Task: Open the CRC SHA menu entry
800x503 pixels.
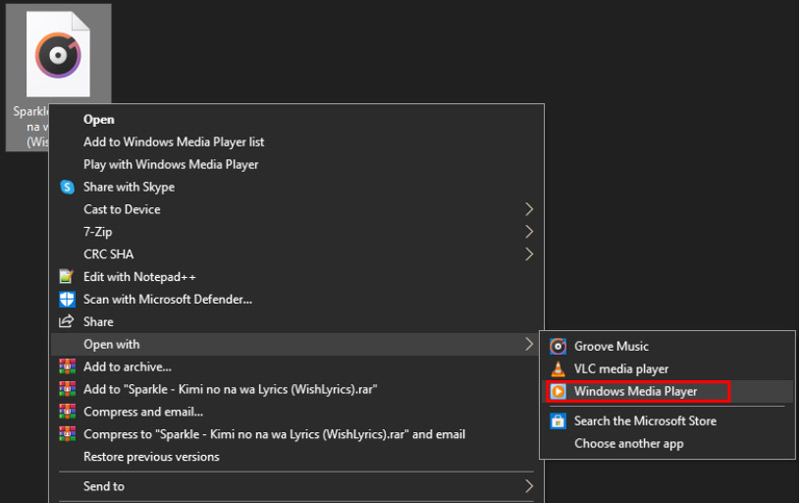Action: click(297, 254)
